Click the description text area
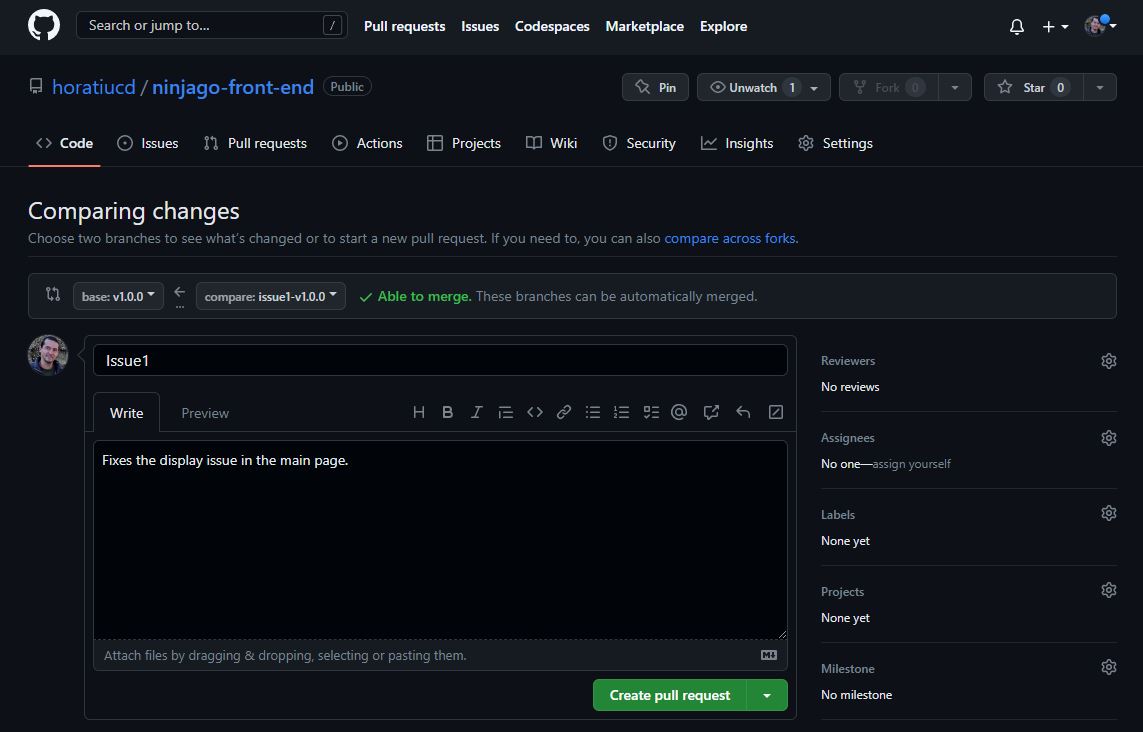 (x=440, y=540)
